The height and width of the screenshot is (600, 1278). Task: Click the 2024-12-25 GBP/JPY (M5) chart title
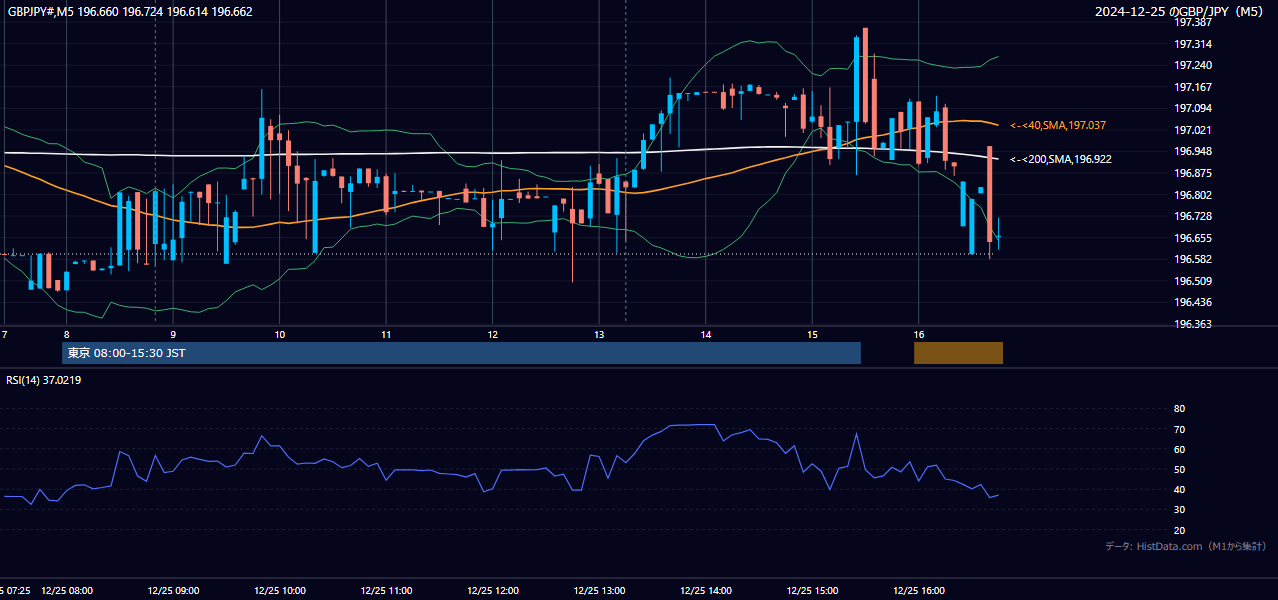pyautogui.click(x=1181, y=12)
